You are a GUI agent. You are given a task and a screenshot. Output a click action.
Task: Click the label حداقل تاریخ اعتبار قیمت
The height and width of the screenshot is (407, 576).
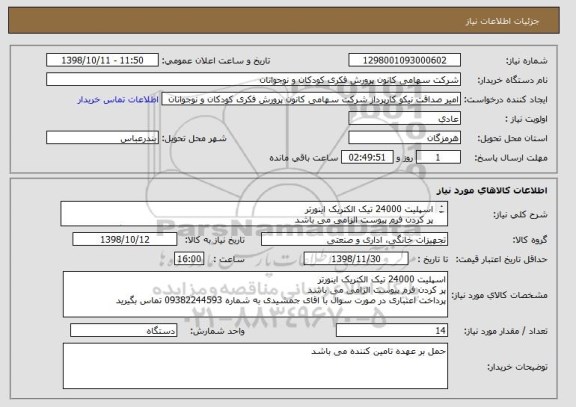click(x=501, y=259)
